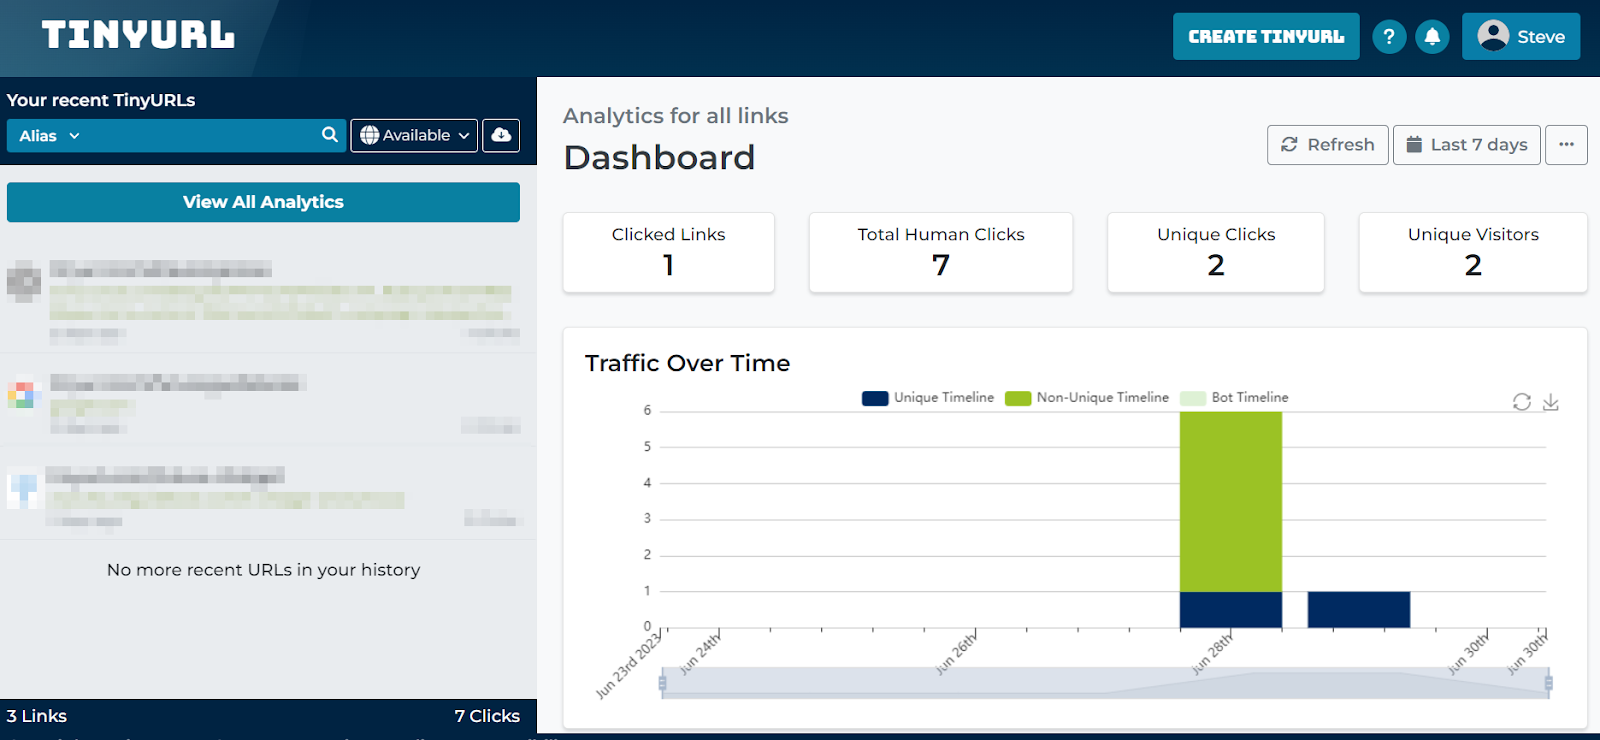1600x740 pixels.
Task: Click the TinyURL logo
Action: (138, 36)
